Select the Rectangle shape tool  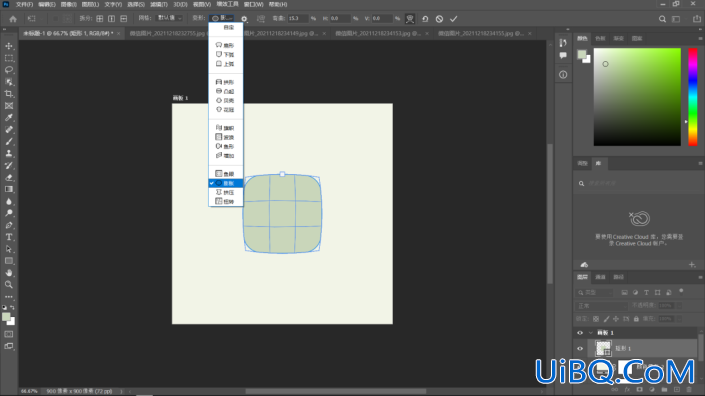click(9, 261)
